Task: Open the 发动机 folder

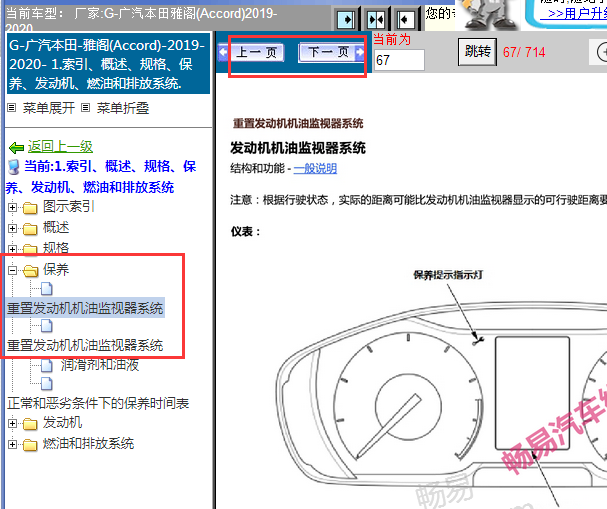Action: [62, 422]
